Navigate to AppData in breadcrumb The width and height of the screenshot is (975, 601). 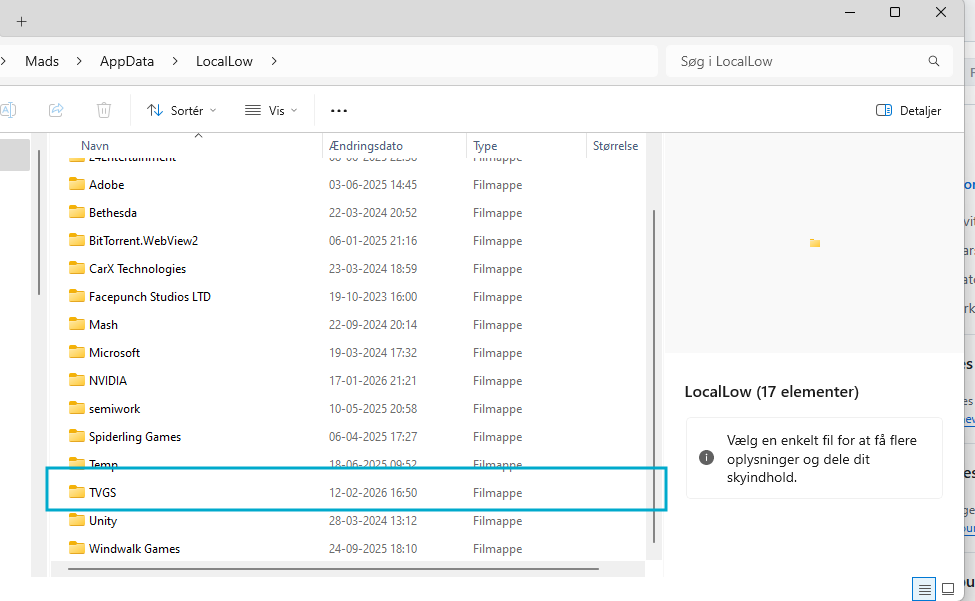pos(127,61)
